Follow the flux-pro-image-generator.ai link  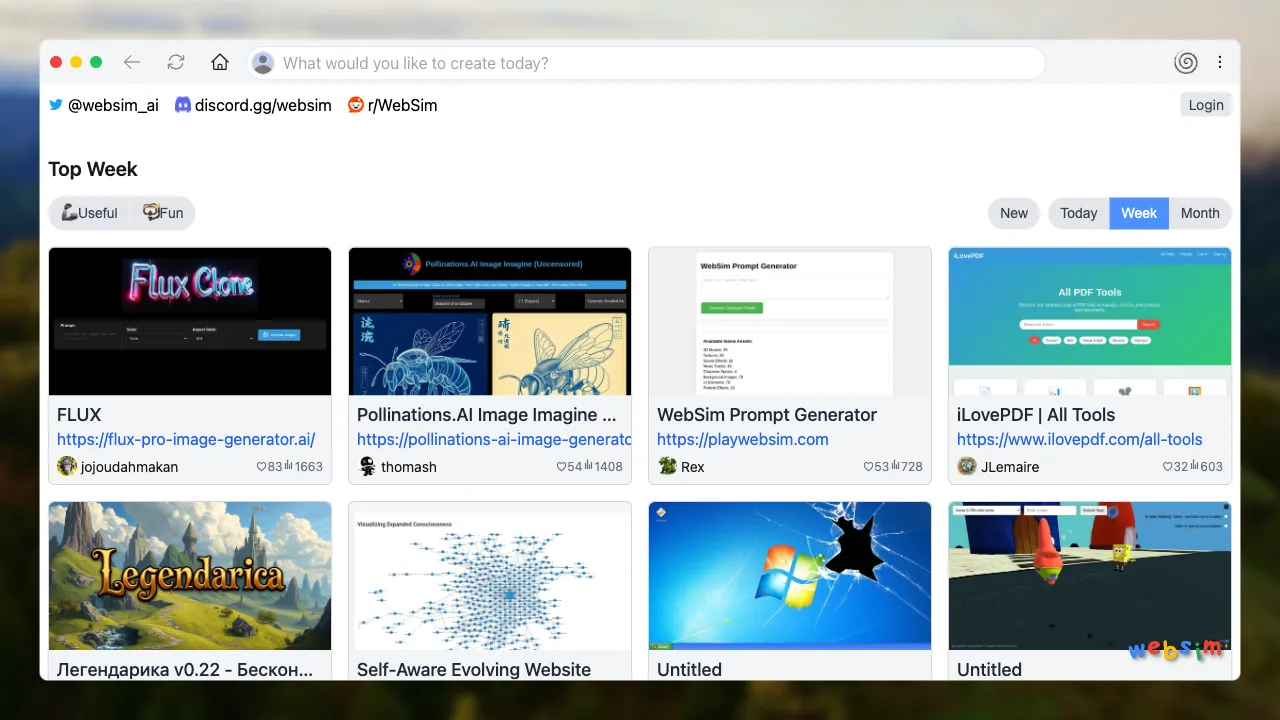[x=186, y=439]
